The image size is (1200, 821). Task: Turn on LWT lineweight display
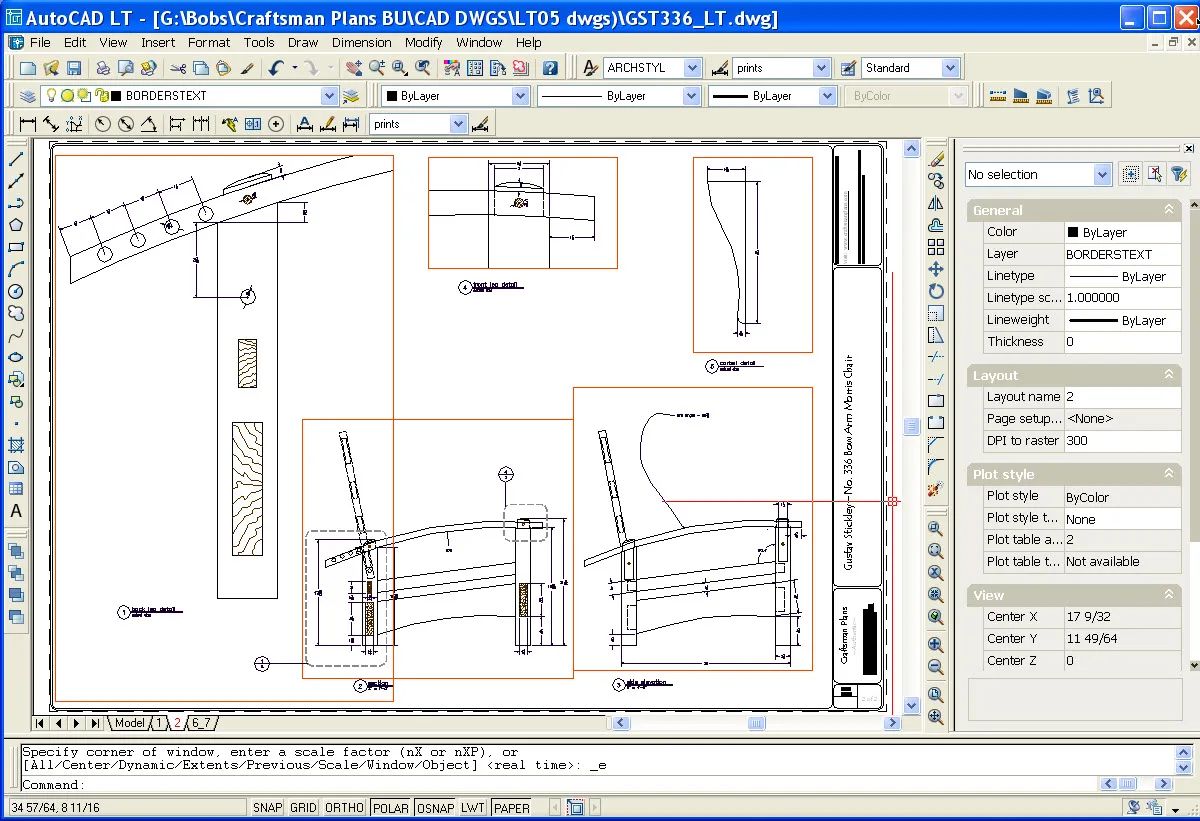pos(472,807)
